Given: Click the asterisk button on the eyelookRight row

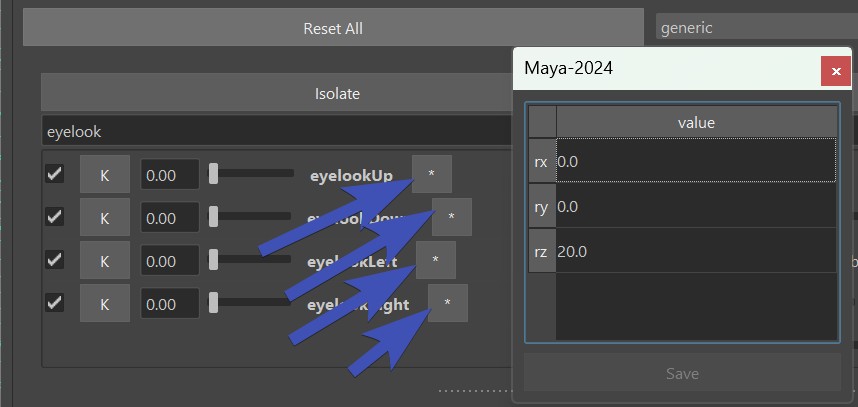Looking at the screenshot, I should click(x=448, y=303).
